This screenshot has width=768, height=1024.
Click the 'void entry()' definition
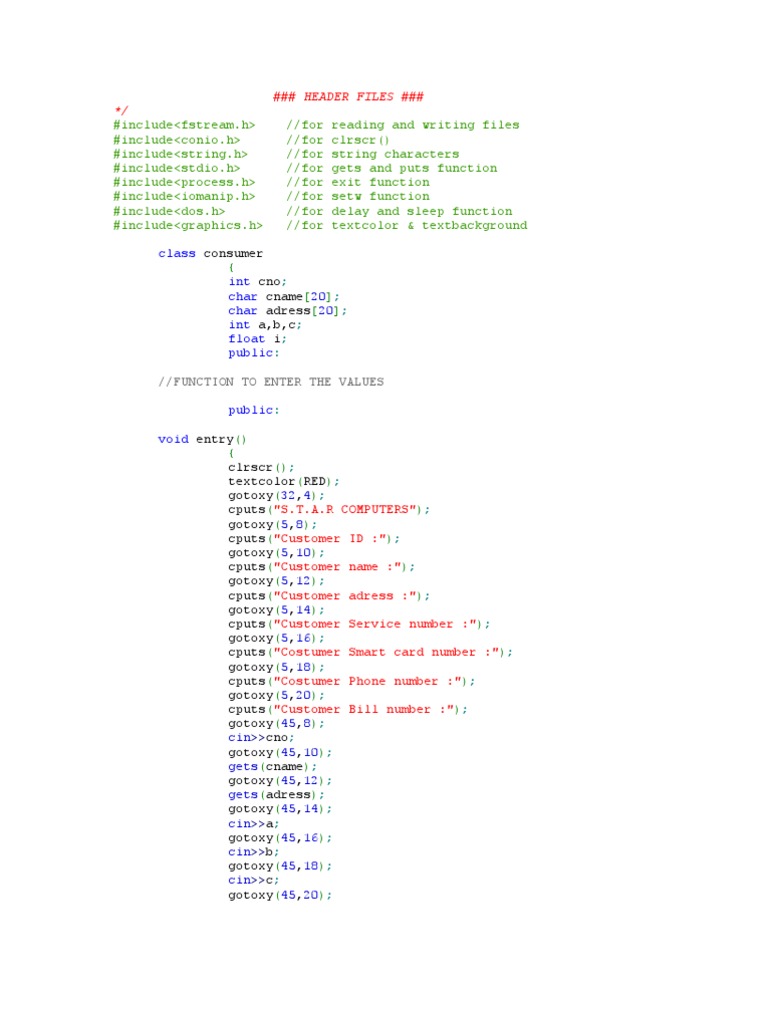pos(202,440)
